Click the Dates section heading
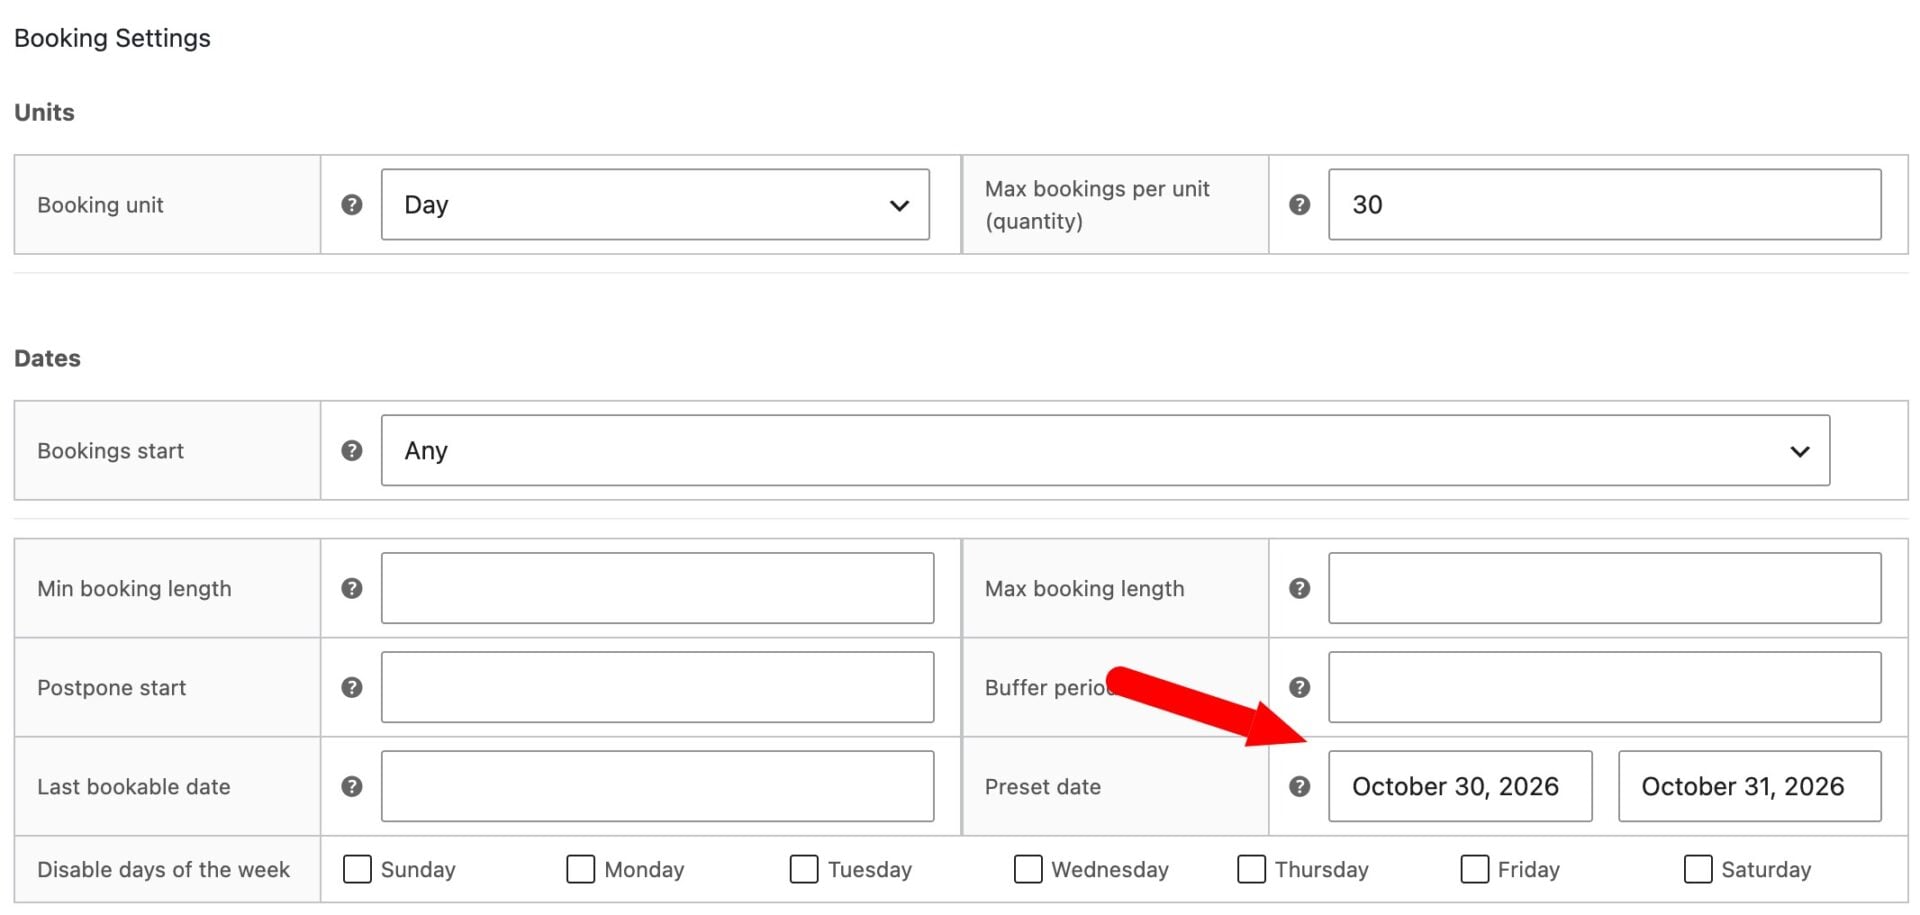The height and width of the screenshot is (915, 1920). point(47,358)
